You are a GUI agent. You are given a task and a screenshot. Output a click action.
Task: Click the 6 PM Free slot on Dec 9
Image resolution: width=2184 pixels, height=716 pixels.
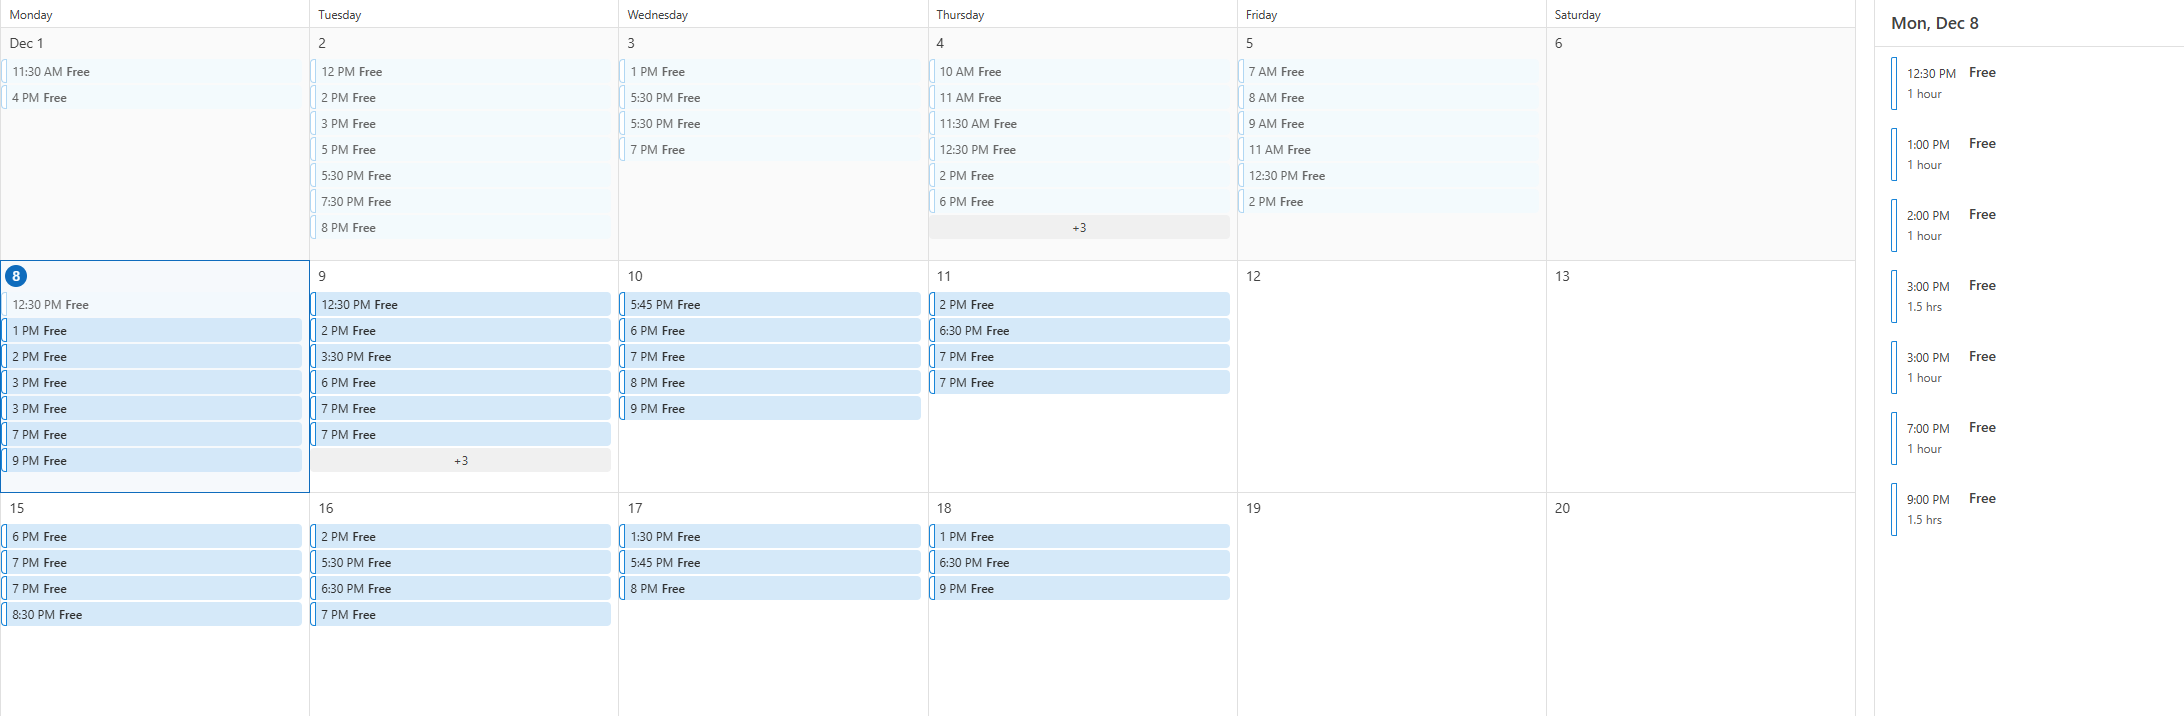point(461,383)
